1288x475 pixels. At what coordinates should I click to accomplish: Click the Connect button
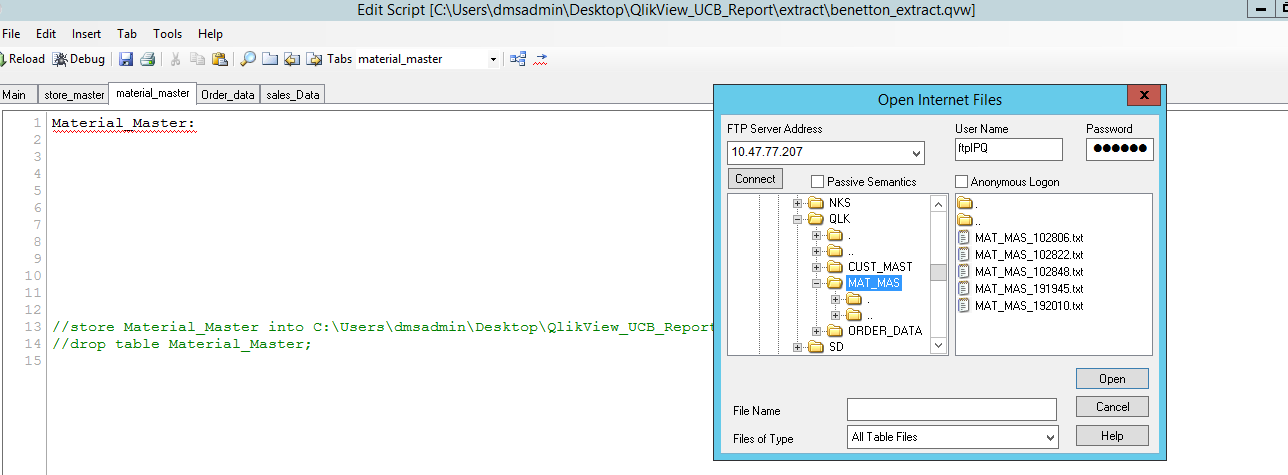[755, 179]
